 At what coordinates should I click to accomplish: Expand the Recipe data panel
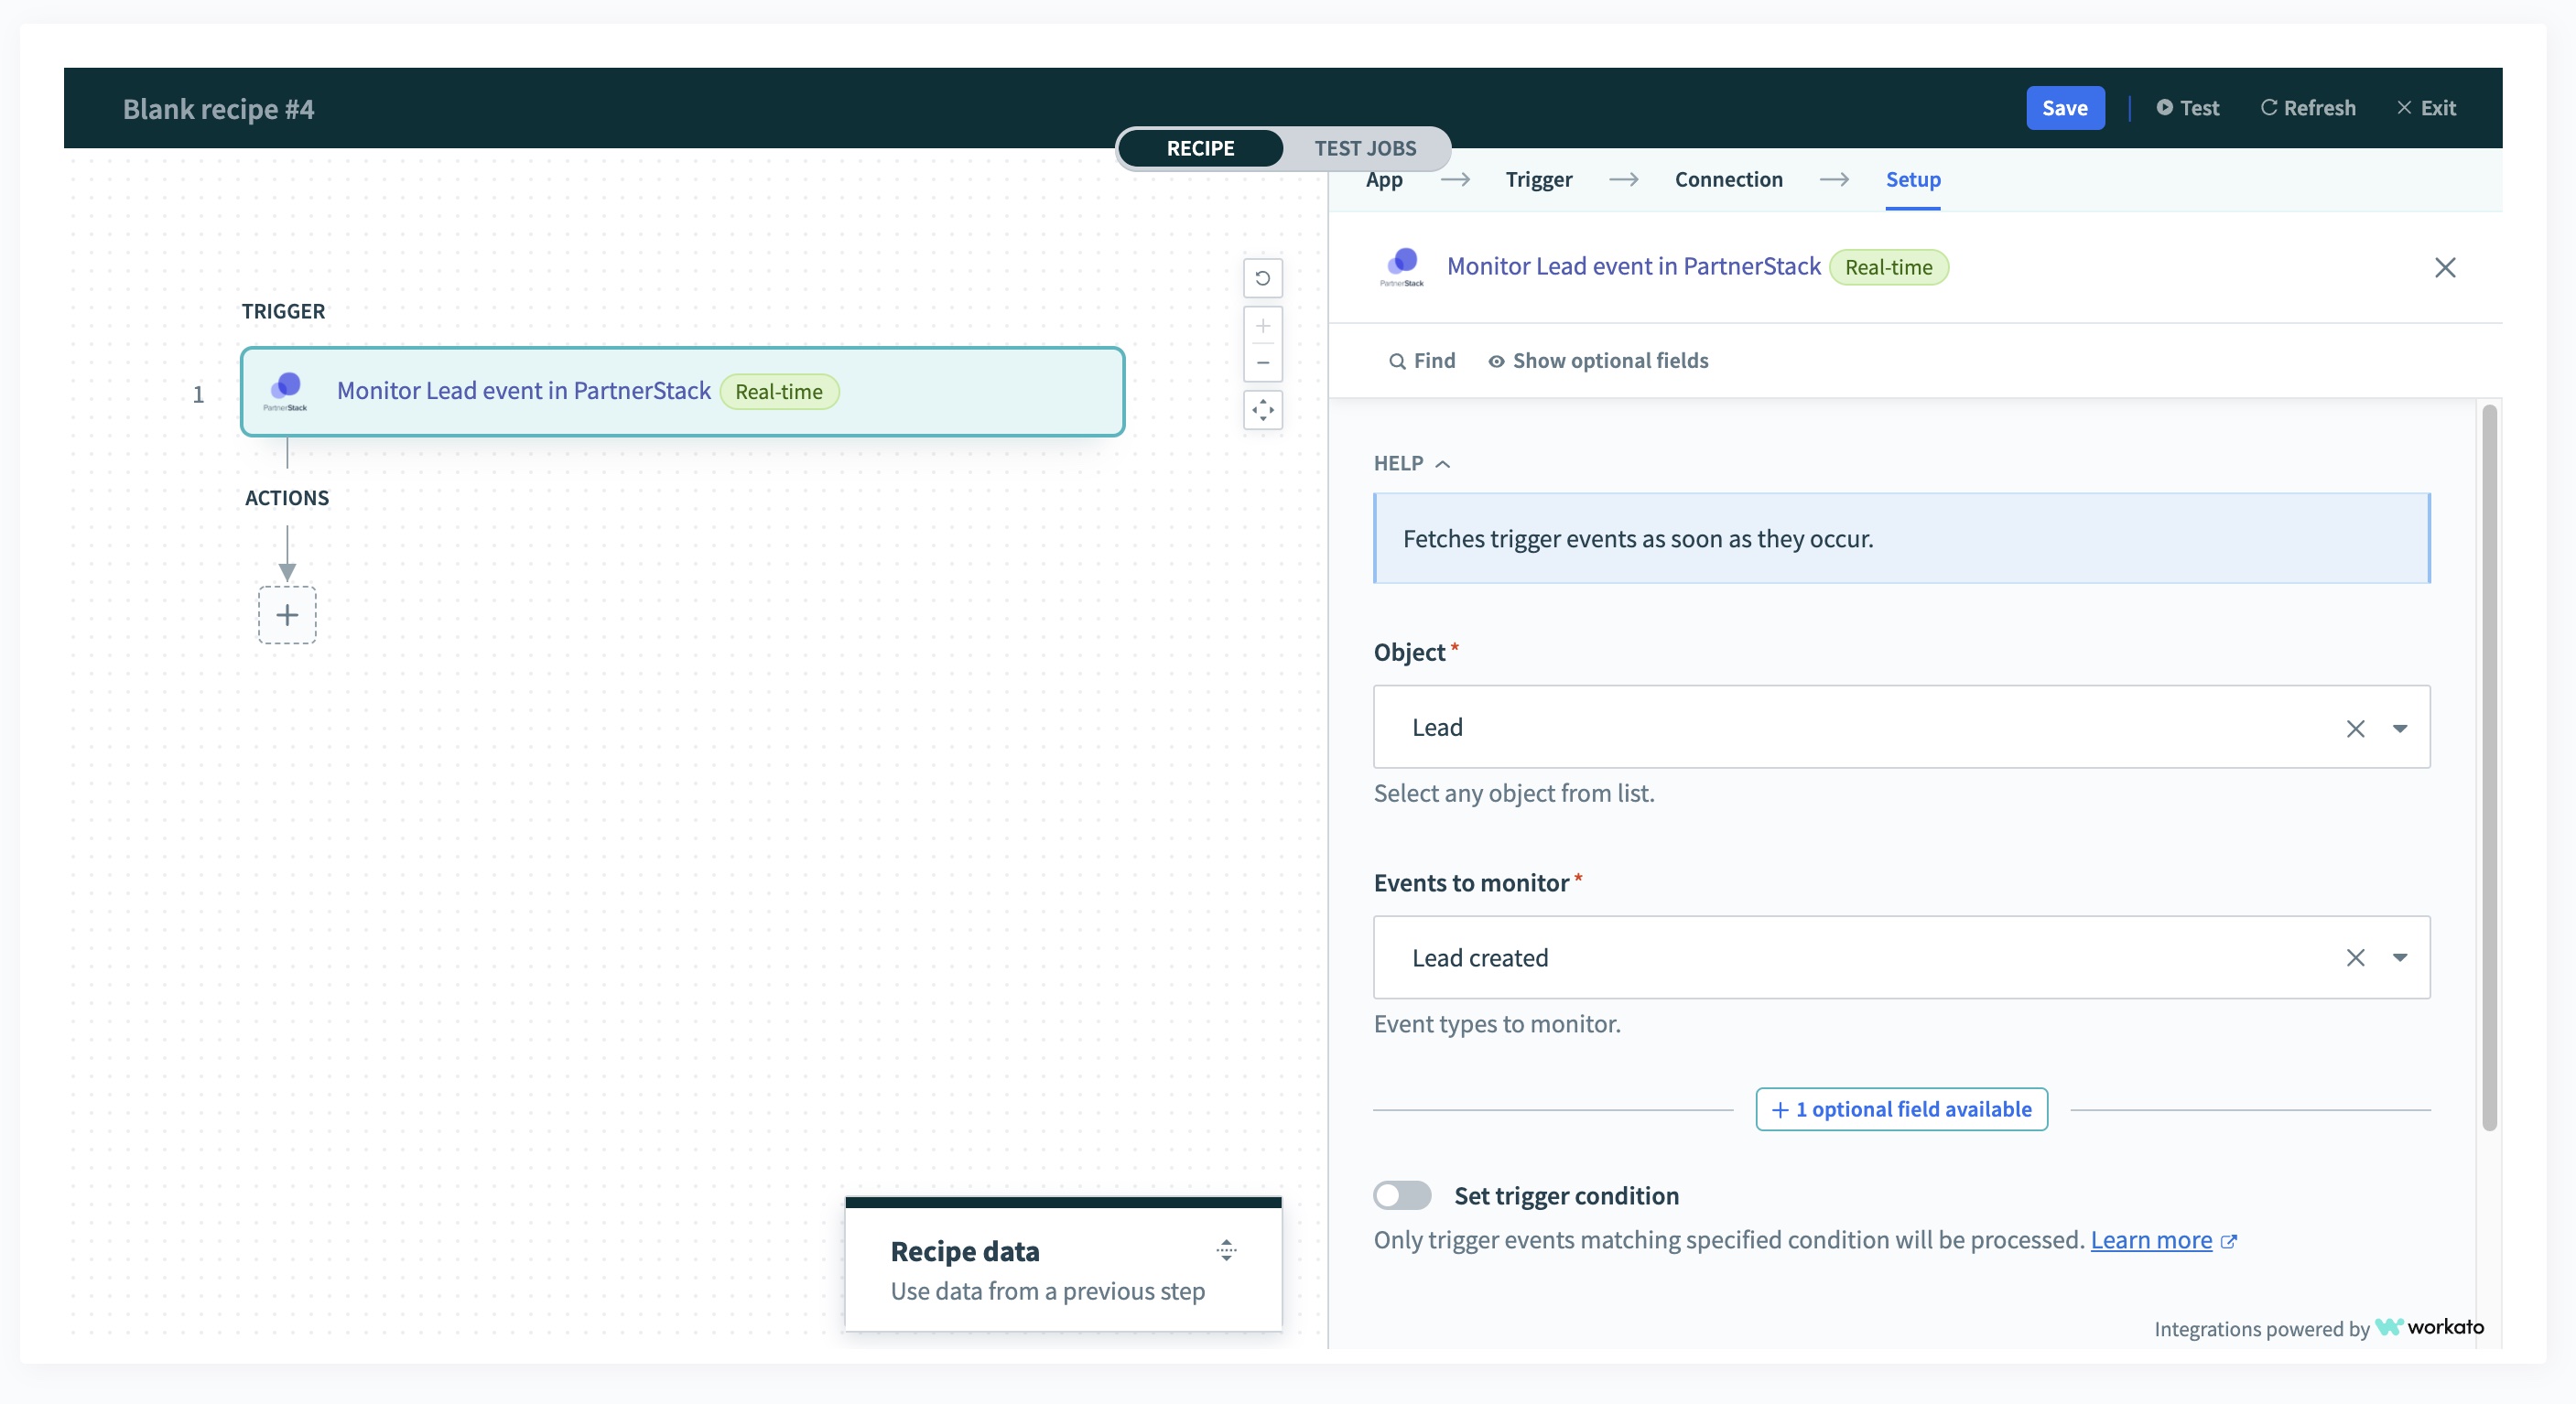coord(1226,1249)
